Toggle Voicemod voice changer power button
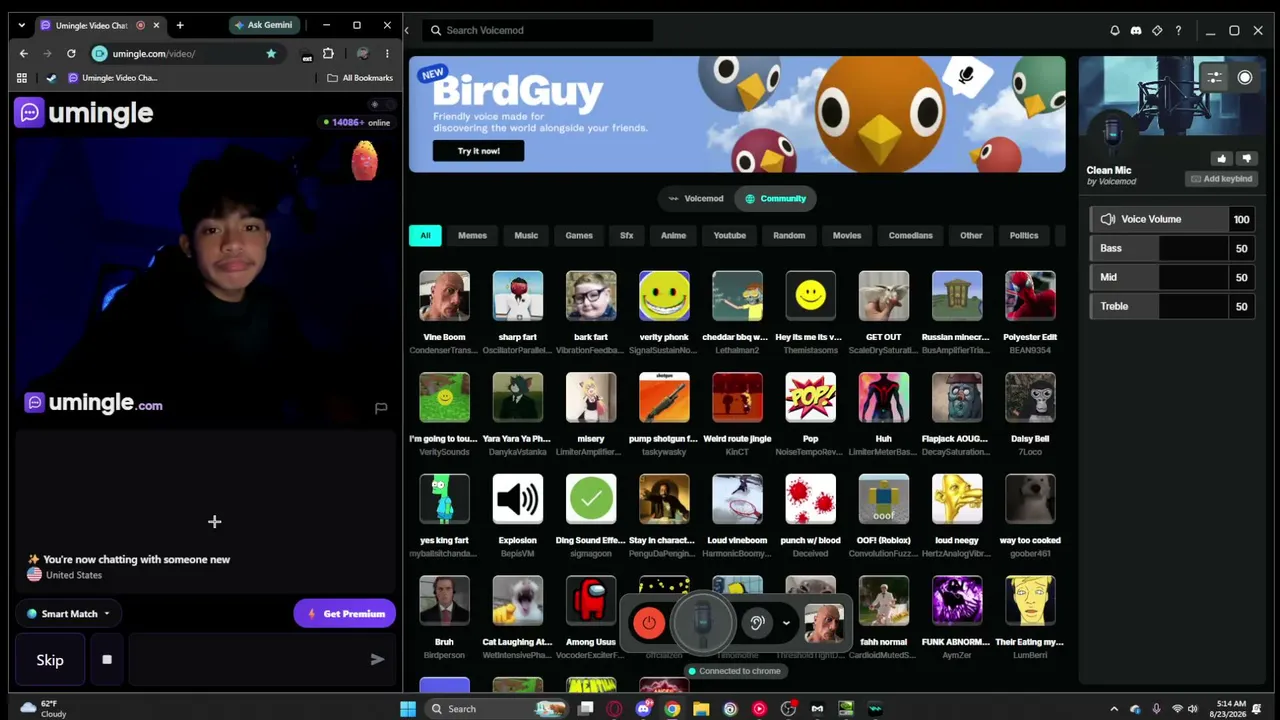 click(x=649, y=623)
